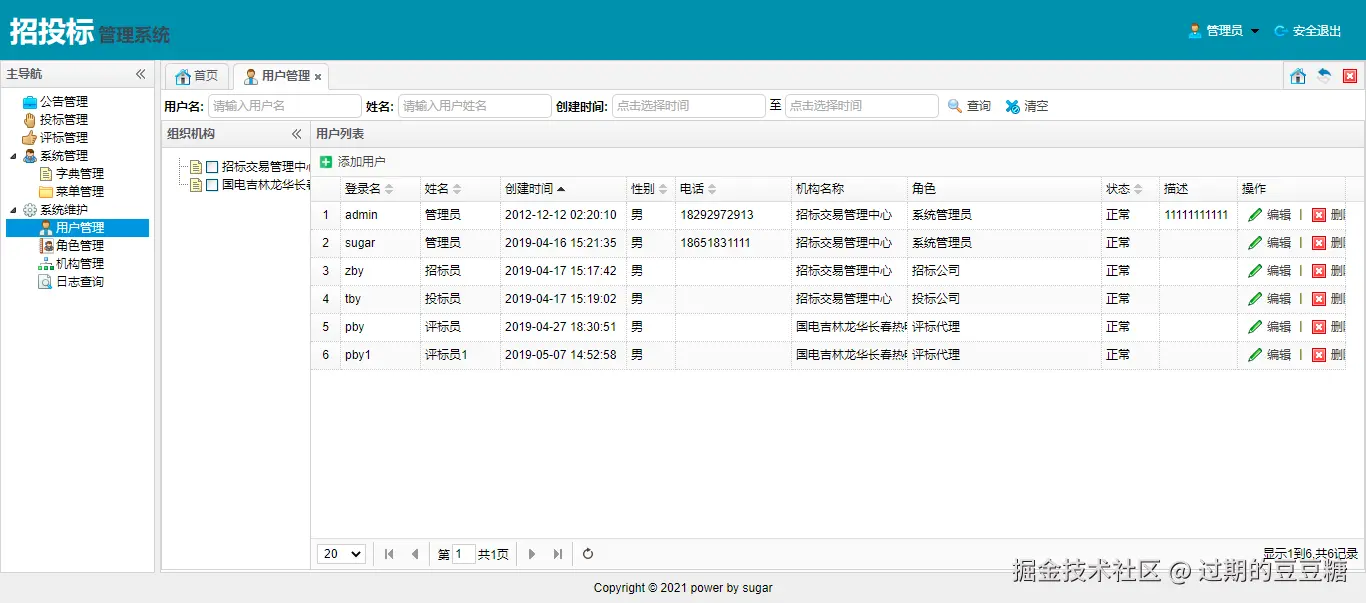Delete the sugar user row
This screenshot has width=1366, height=603.
click(x=1329, y=243)
